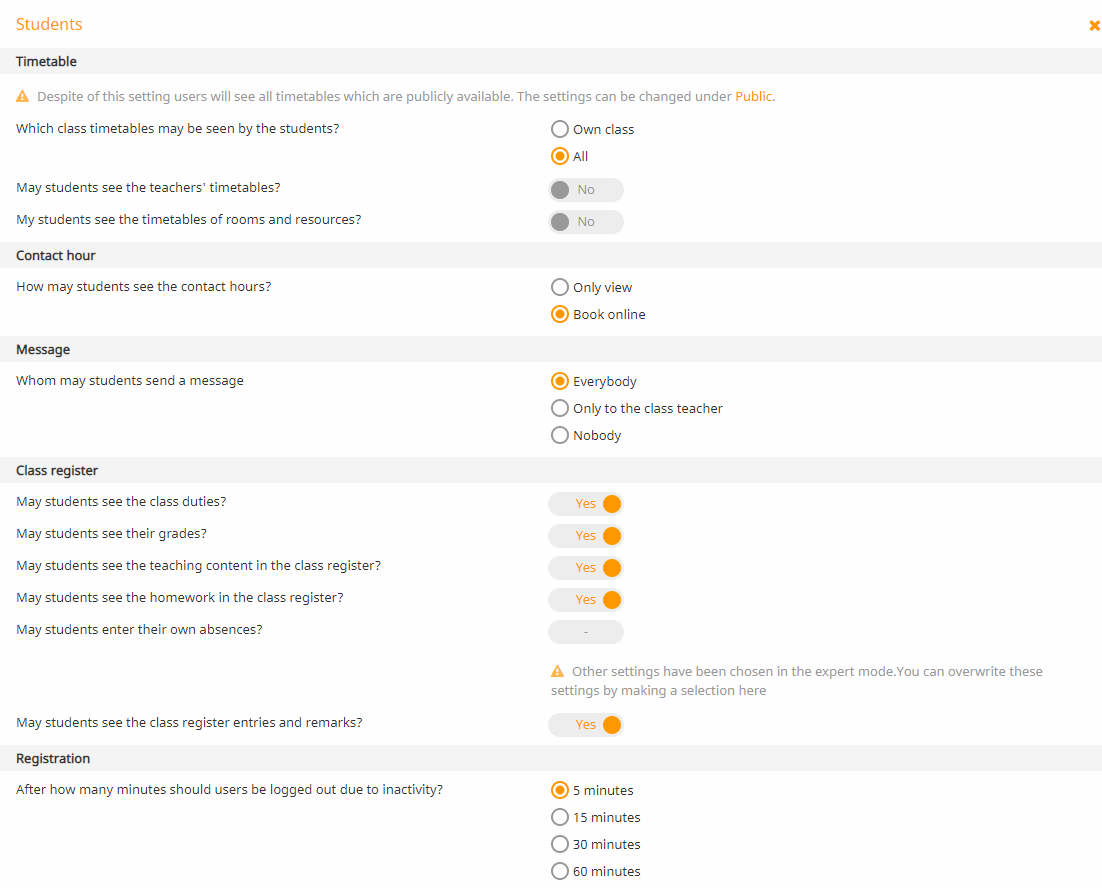Choose Book online for contact hours
The height and width of the screenshot is (888, 1102).
(x=560, y=314)
